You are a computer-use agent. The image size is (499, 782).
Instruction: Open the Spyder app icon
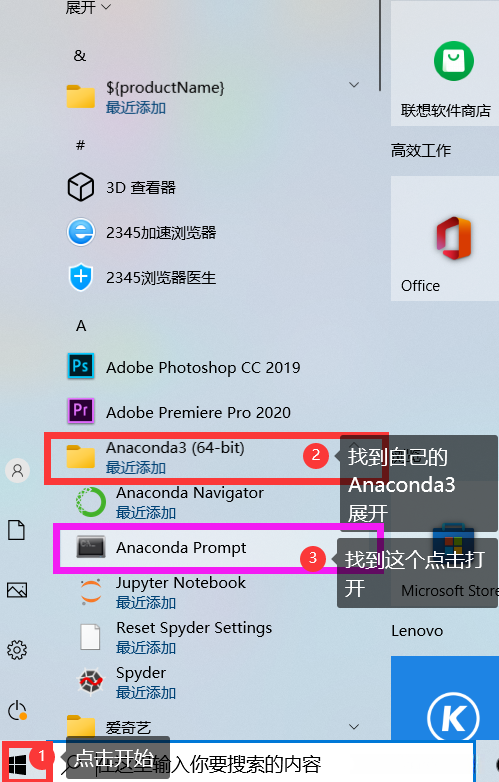pos(91,681)
